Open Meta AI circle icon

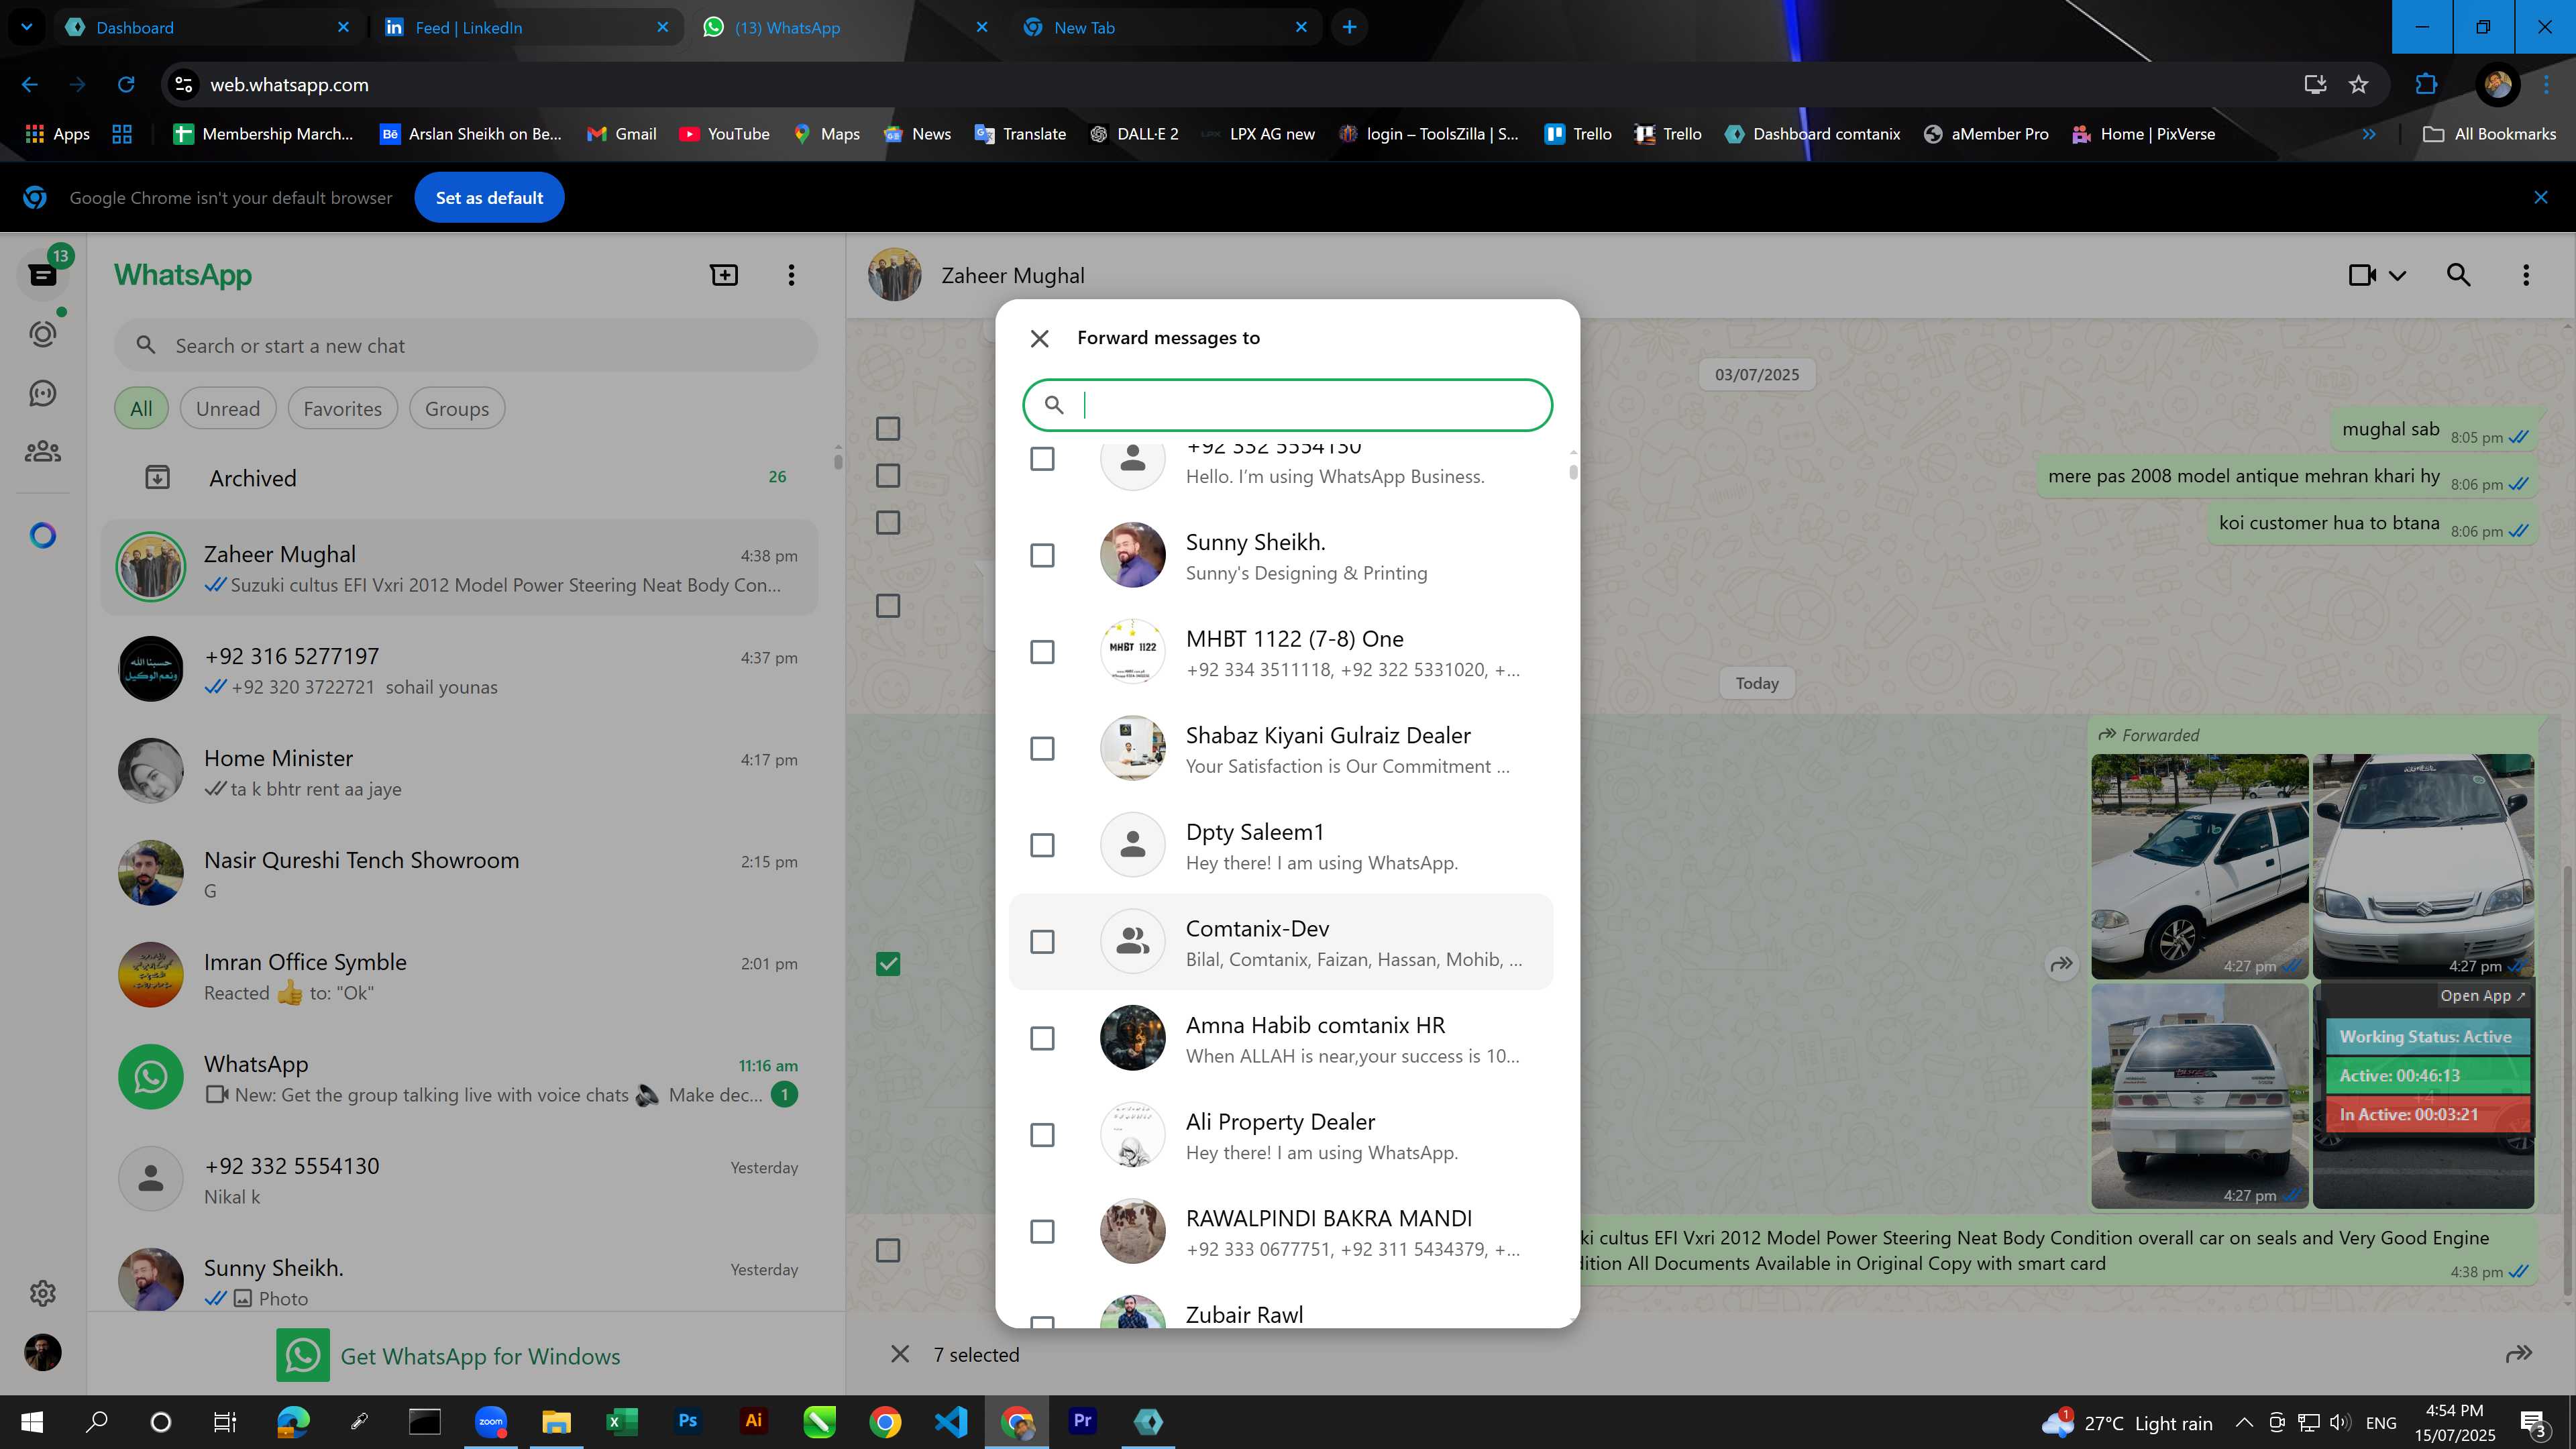click(42, 536)
